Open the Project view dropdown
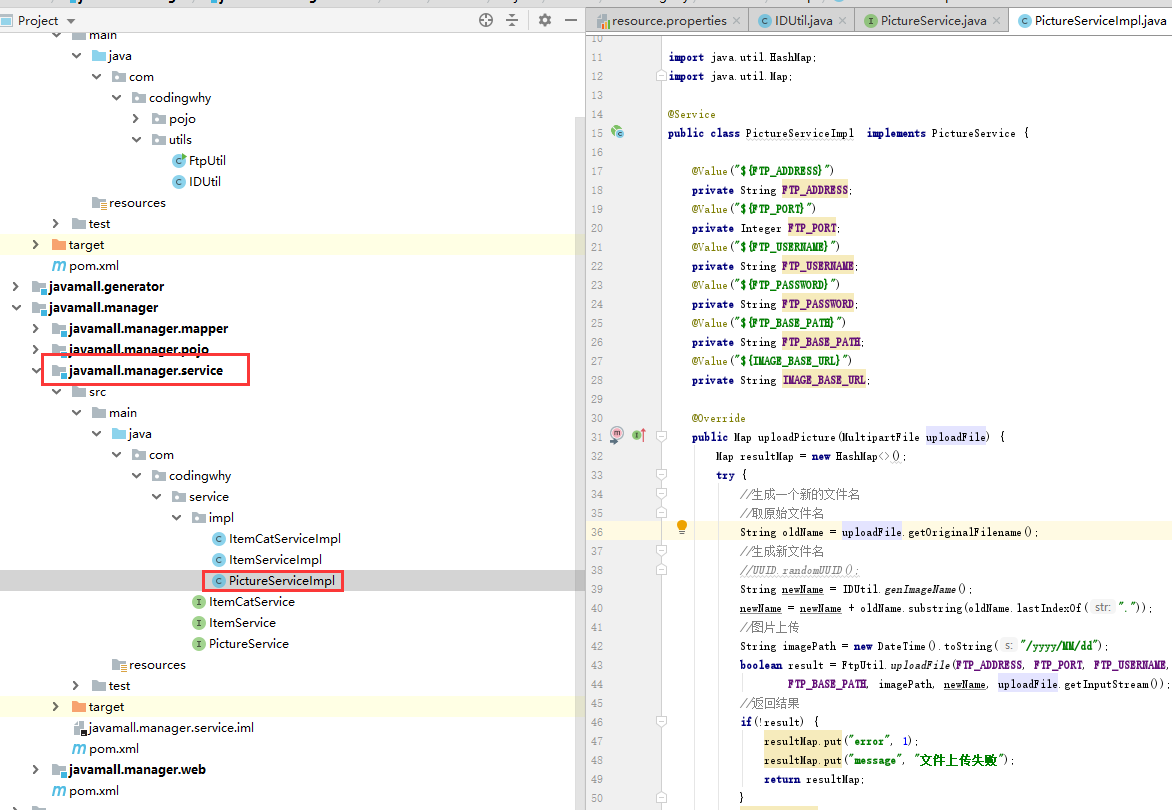The image size is (1172, 810). pyautogui.click(x=71, y=20)
